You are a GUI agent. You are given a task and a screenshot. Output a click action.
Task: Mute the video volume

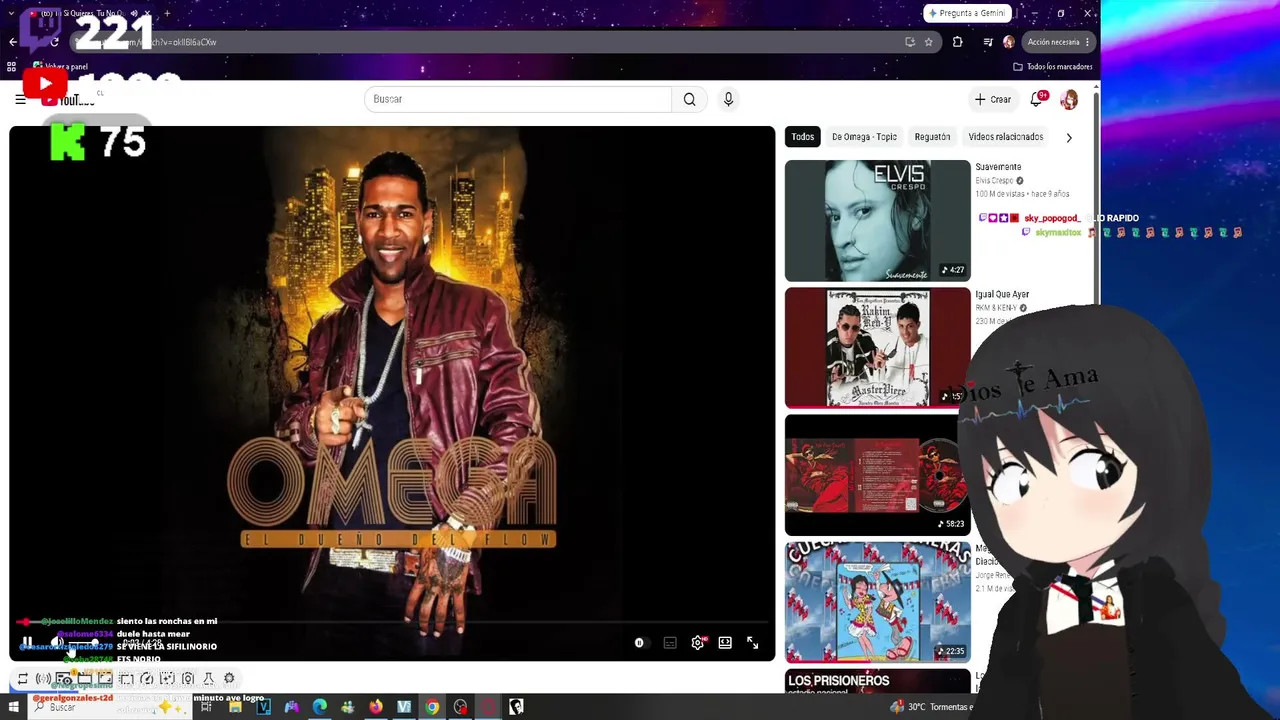point(57,643)
